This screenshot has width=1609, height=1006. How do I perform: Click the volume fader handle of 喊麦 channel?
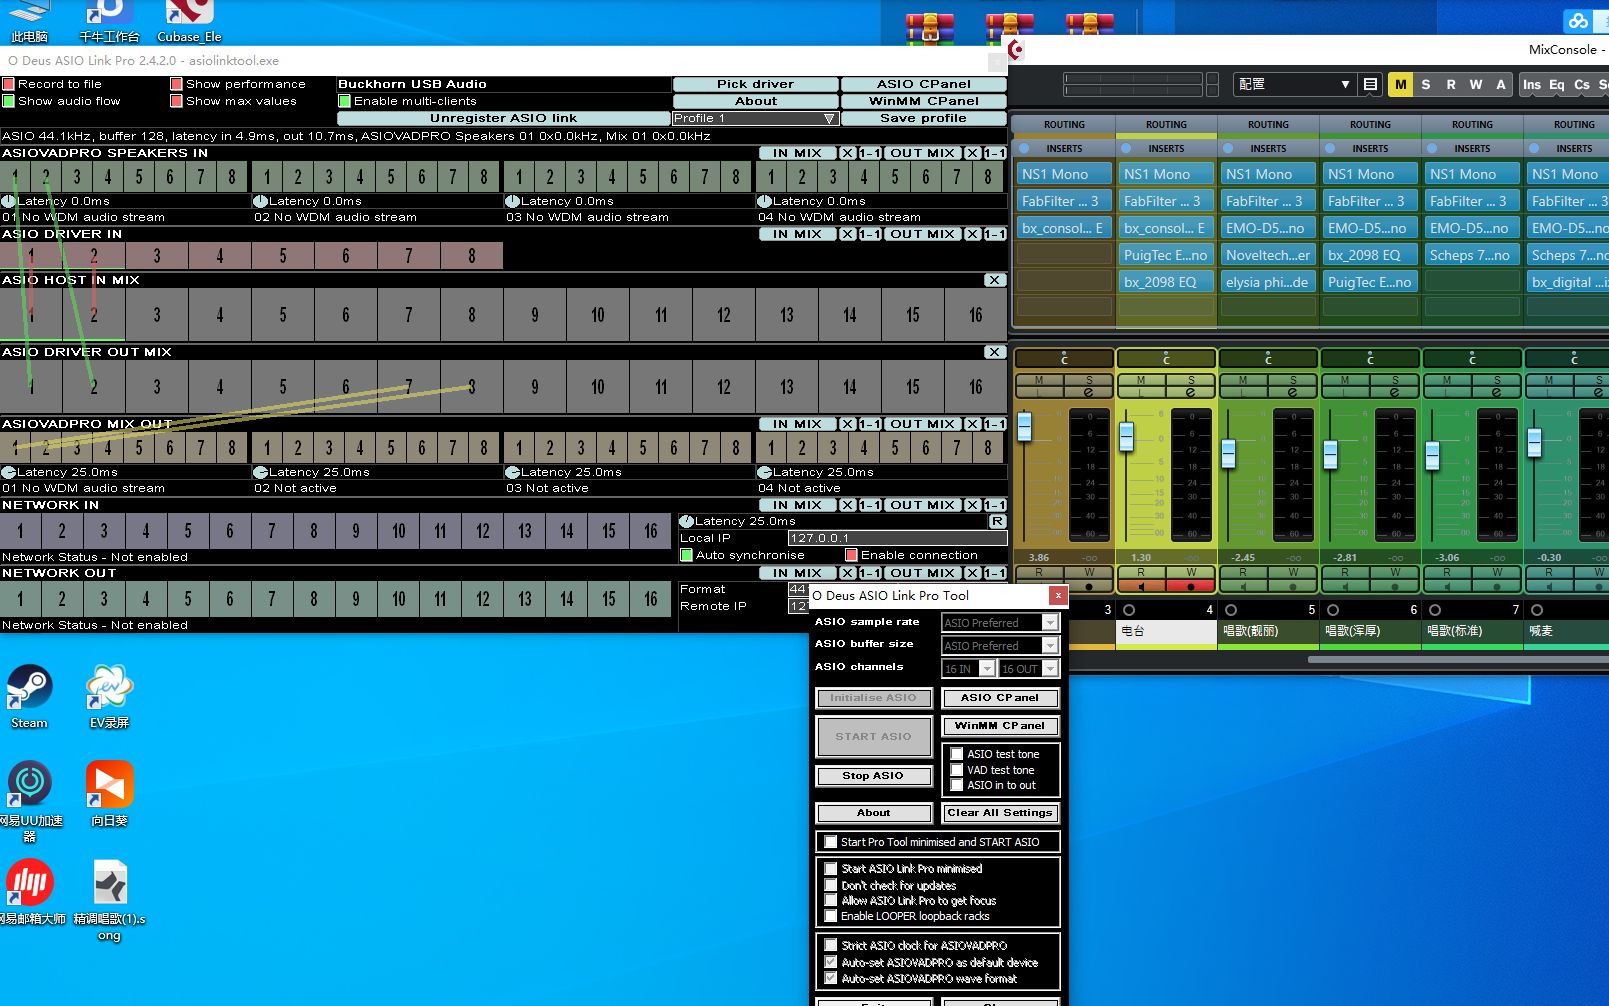tap(1535, 442)
